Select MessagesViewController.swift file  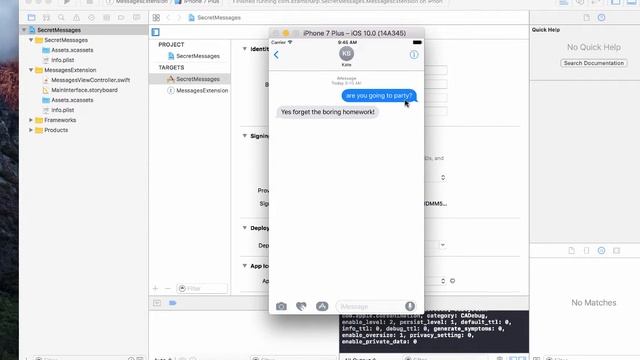pyautogui.click(x=90, y=80)
